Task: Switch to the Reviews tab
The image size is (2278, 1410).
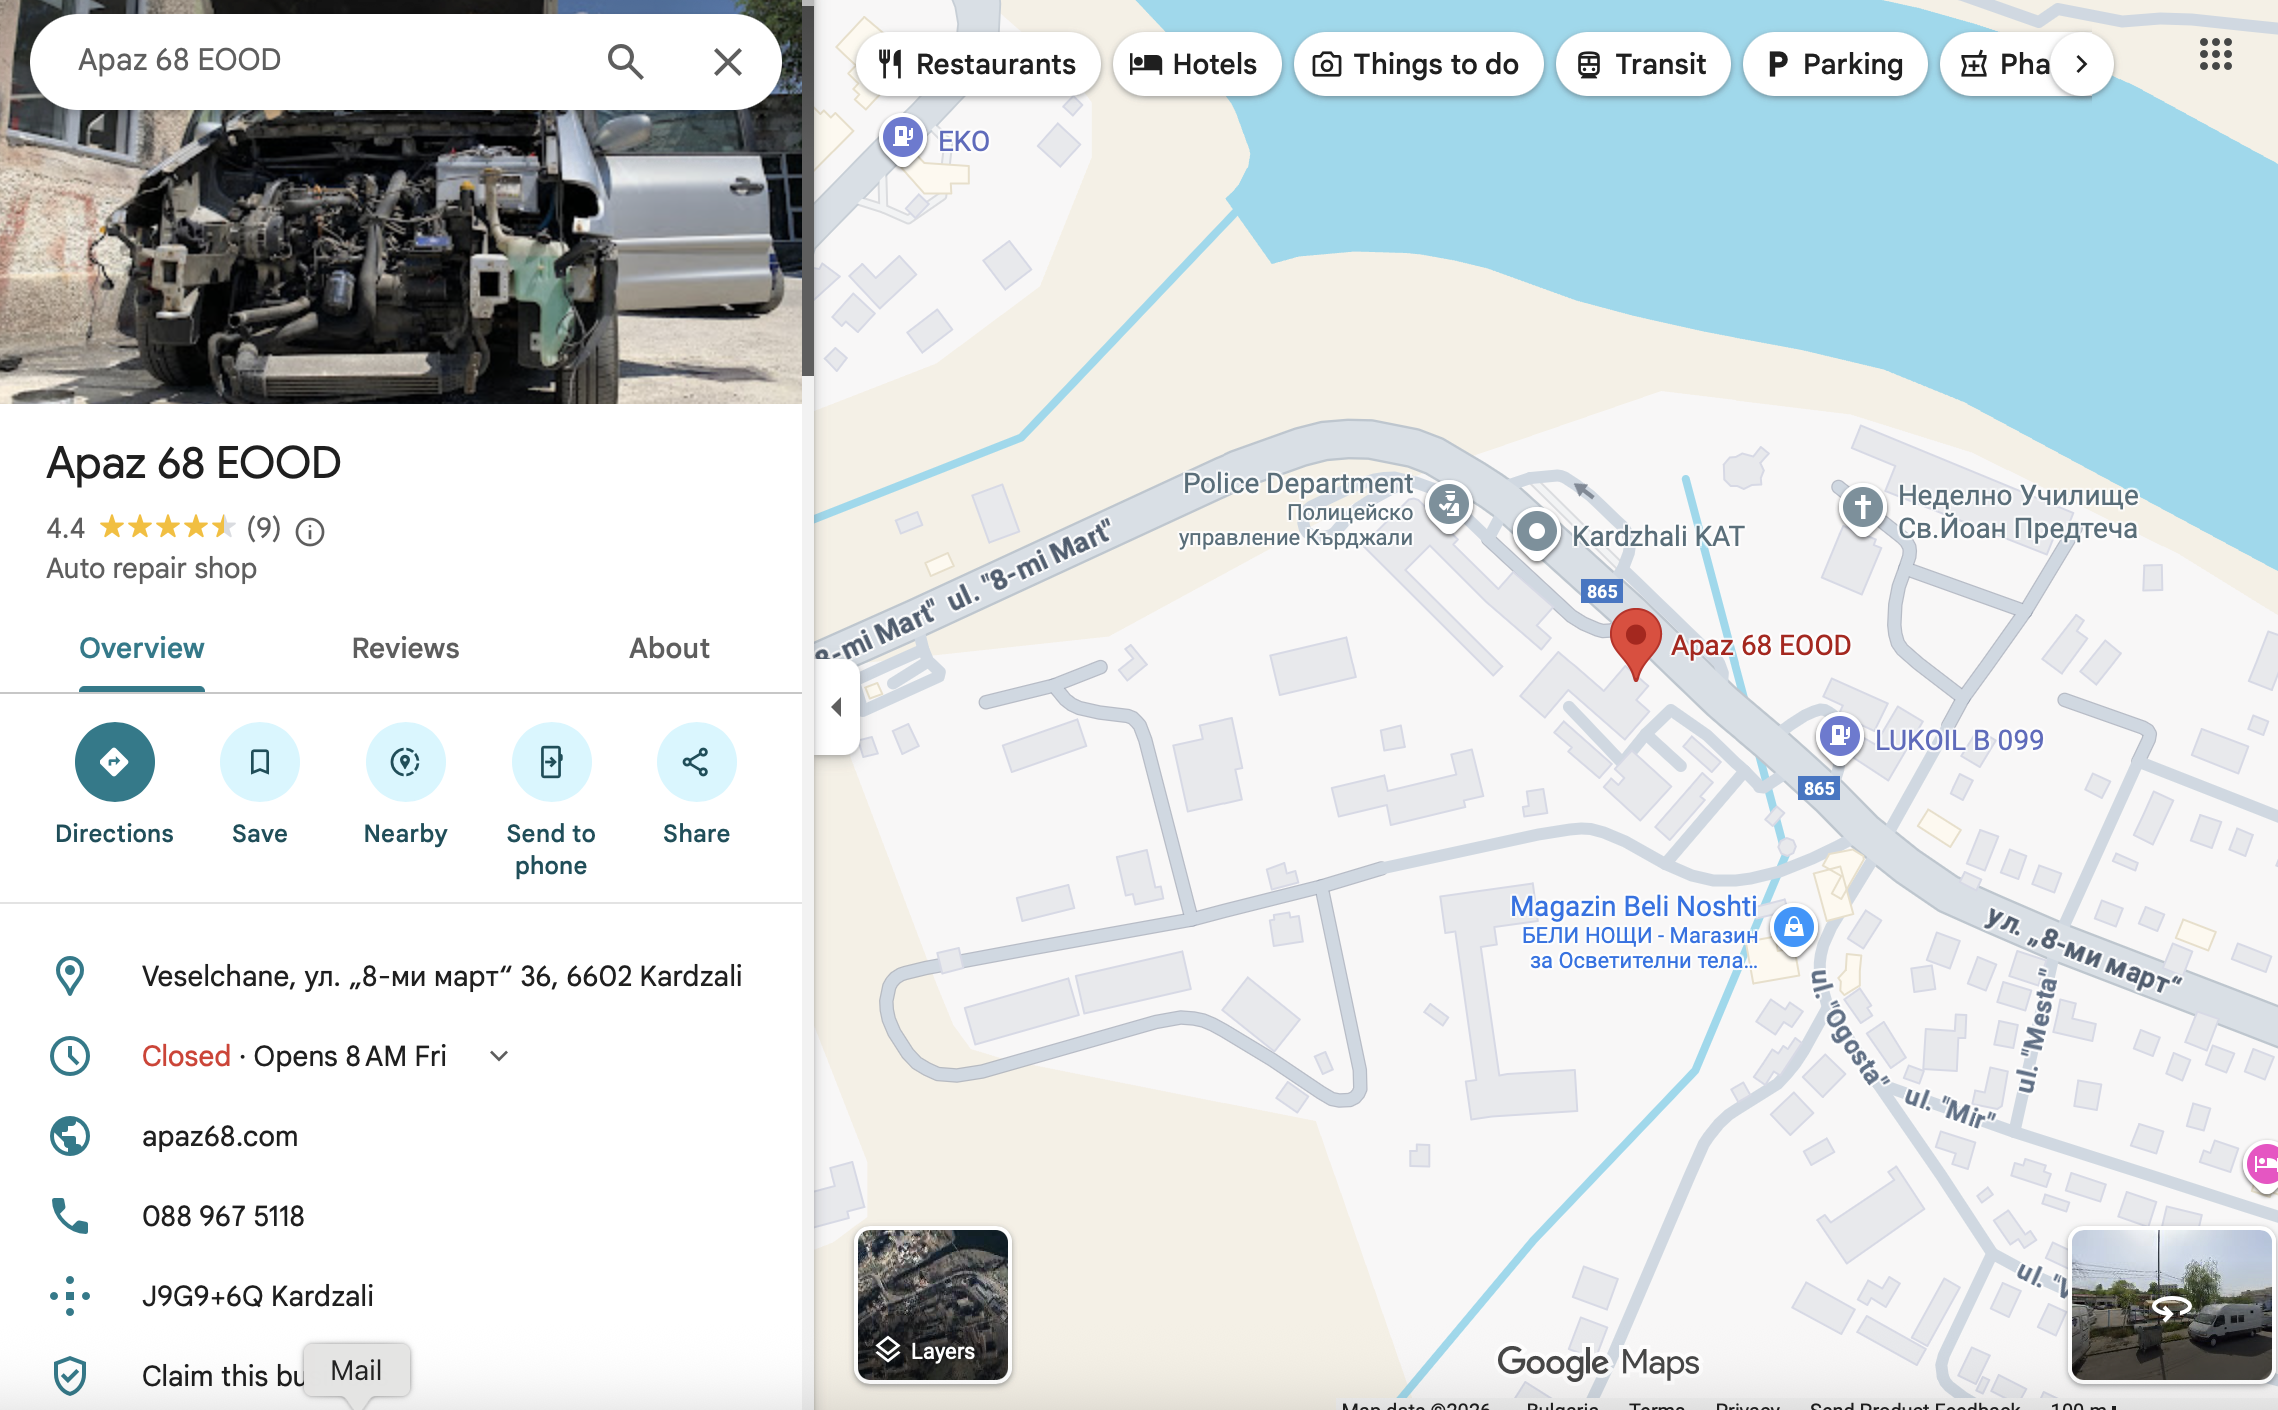Action: [x=405, y=648]
